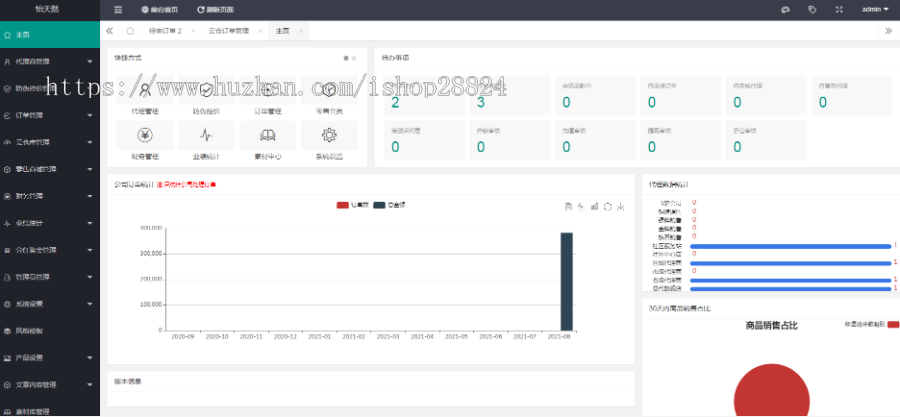Expand 文章内容管理 sidebar arrow
Viewport: 900px width, 417px height.
(x=90, y=385)
